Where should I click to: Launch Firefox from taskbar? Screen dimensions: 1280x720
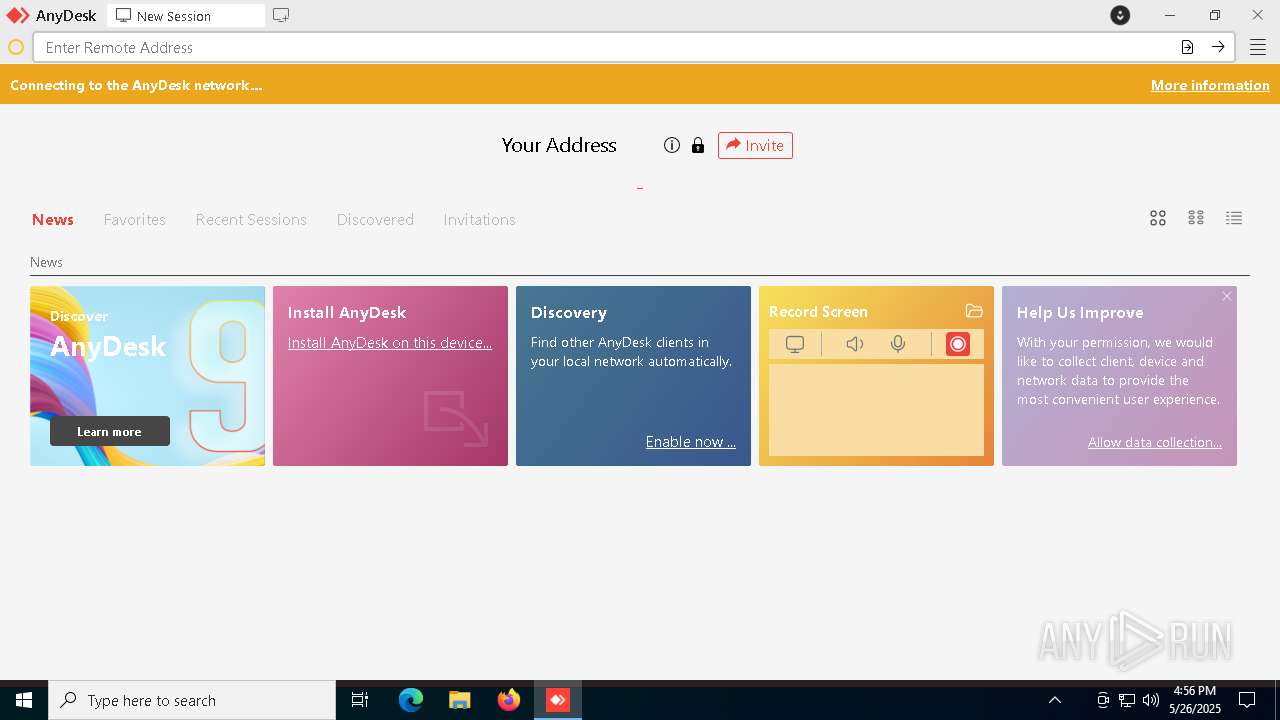pyautogui.click(x=509, y=700)
